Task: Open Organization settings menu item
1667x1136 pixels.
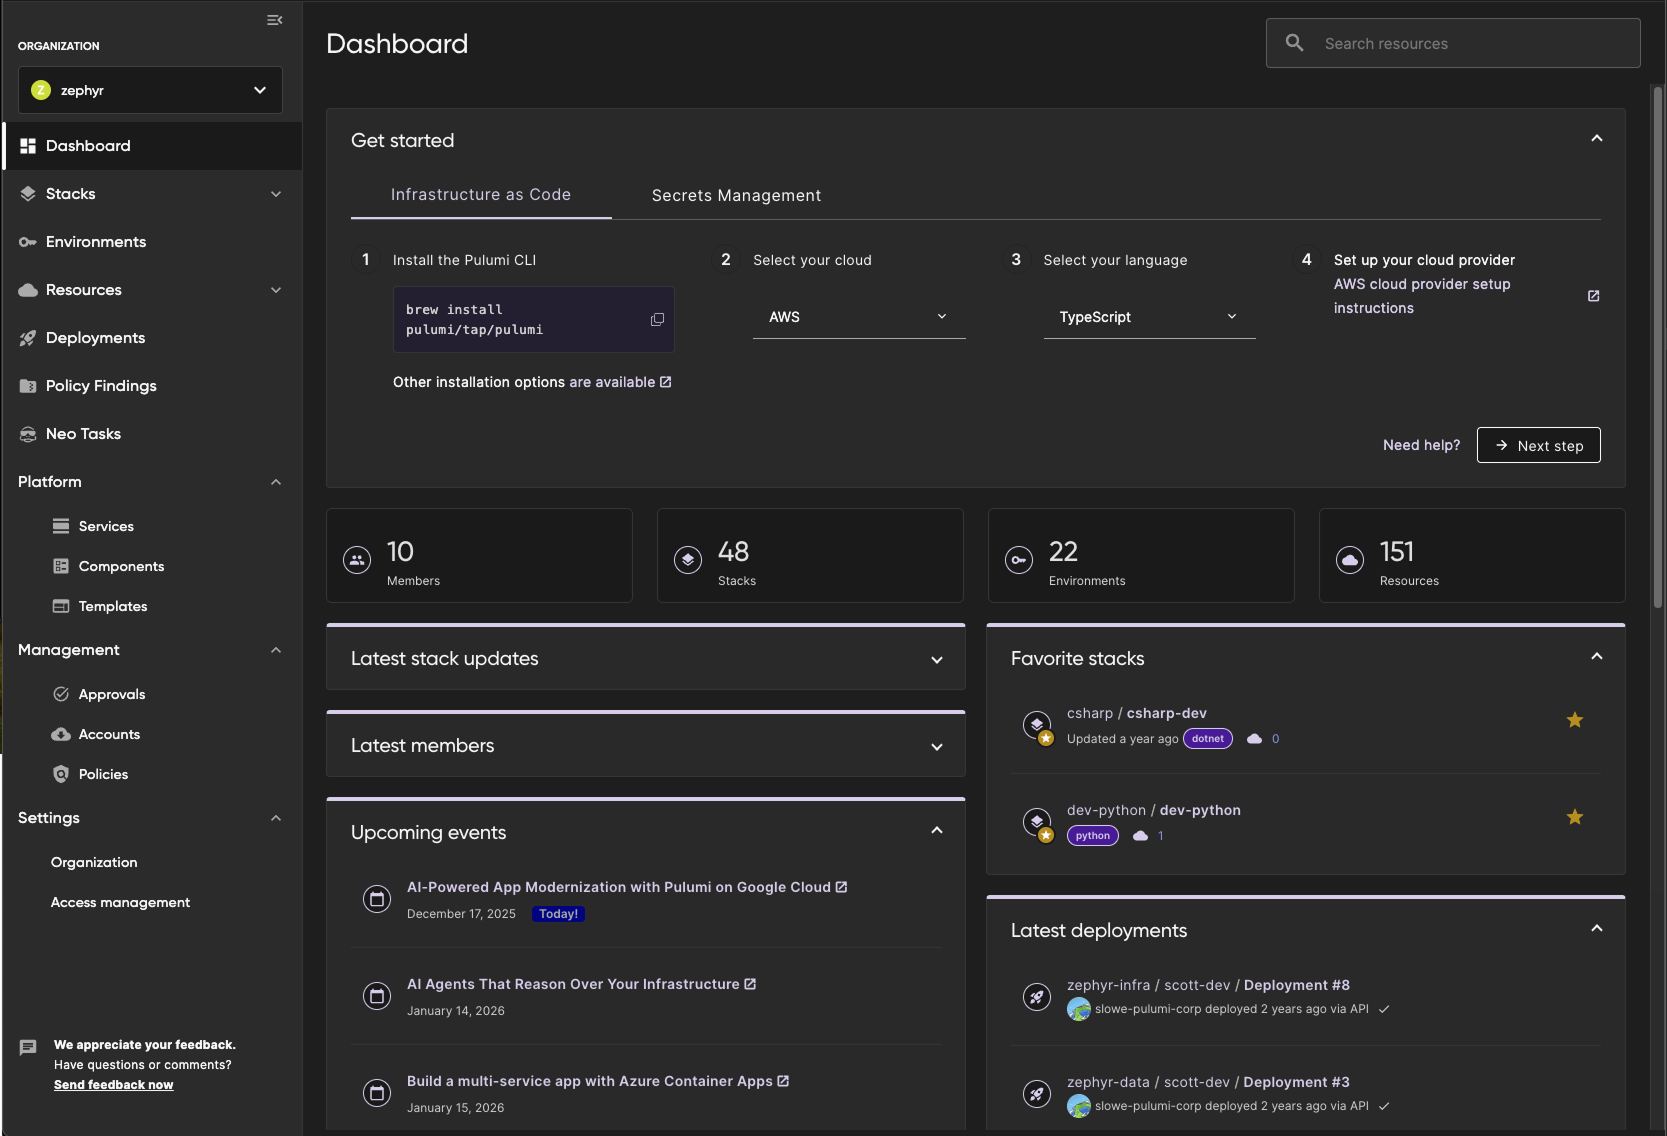Action: click(94, 862)
